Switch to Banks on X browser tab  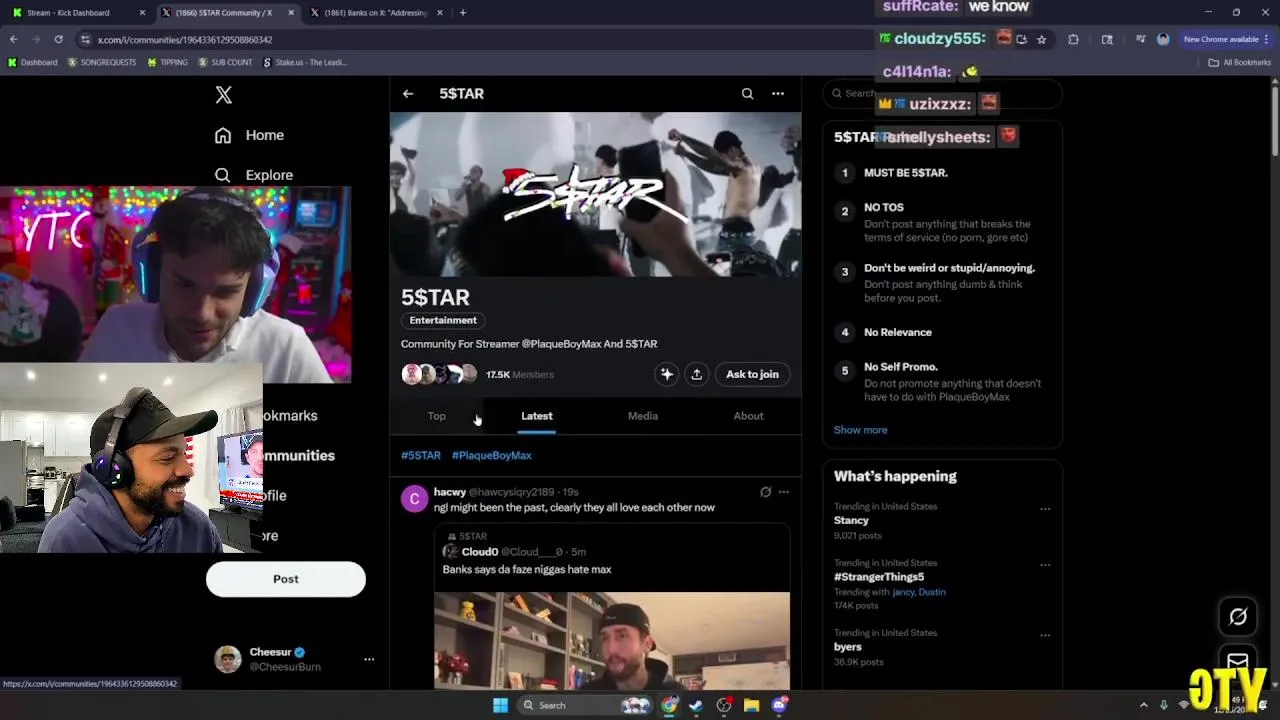tap(375, 13)
